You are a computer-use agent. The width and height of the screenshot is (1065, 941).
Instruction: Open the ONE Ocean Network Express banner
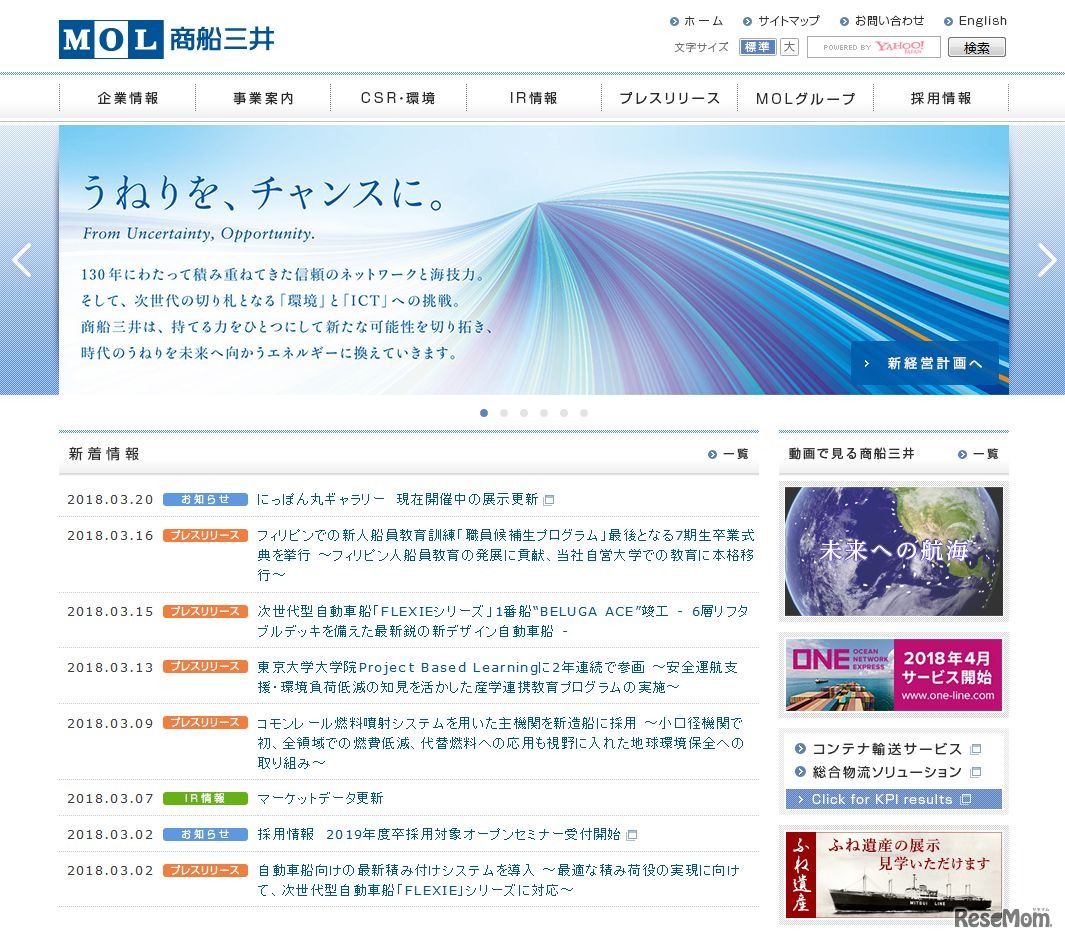click(894, 675)
